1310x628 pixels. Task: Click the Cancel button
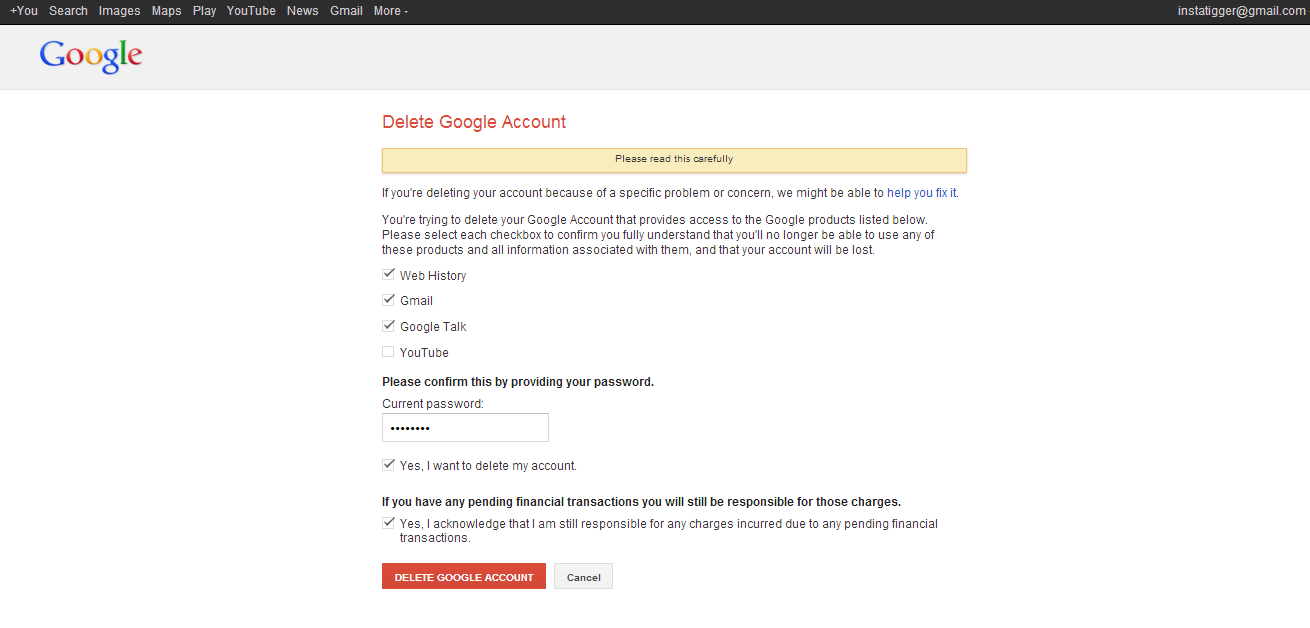click(x=583, y=577)
